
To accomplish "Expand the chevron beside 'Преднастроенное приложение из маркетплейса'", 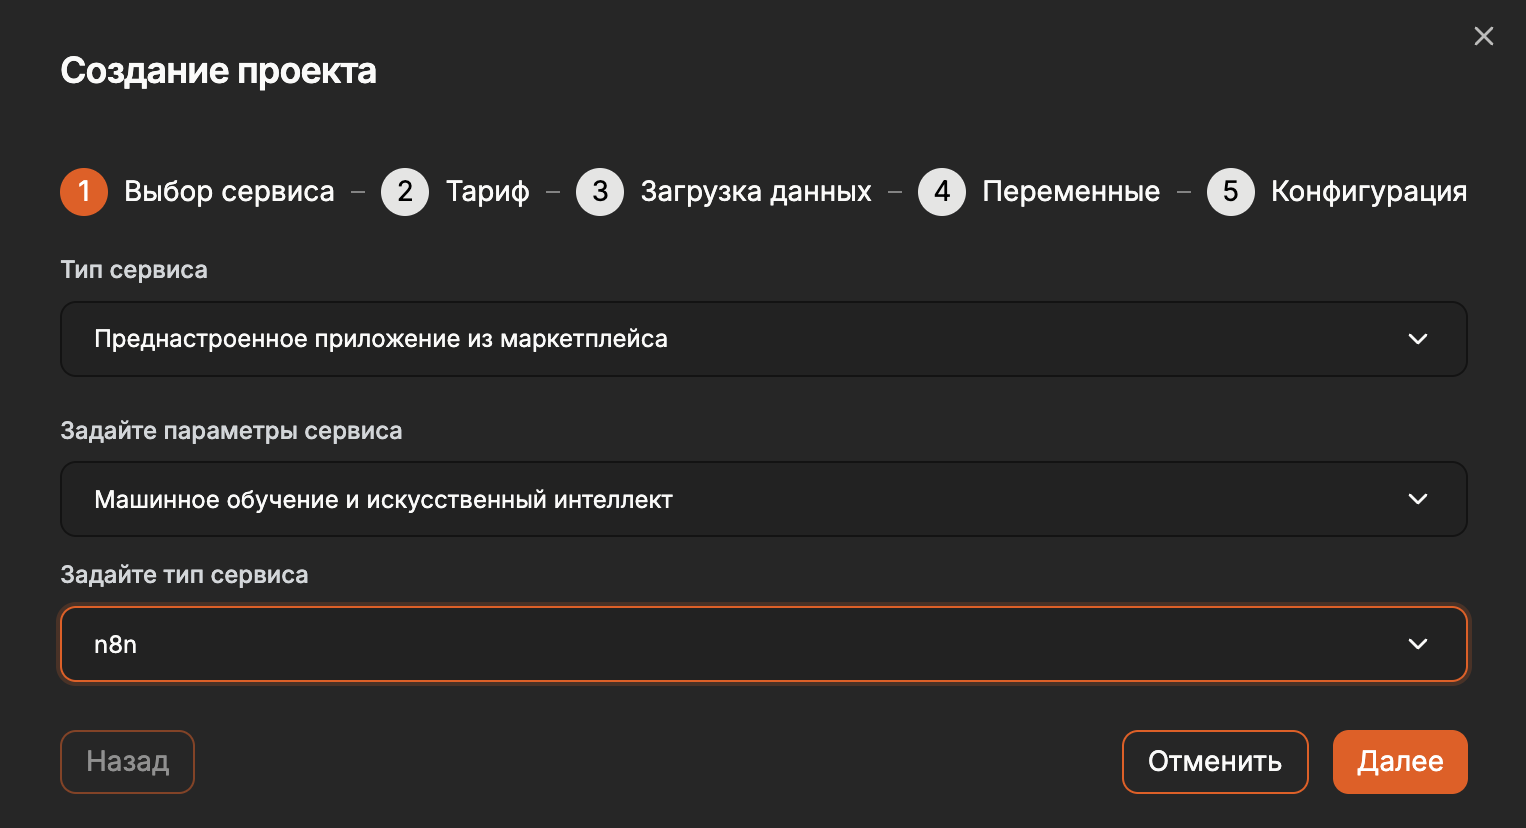I will (1418, 339).
